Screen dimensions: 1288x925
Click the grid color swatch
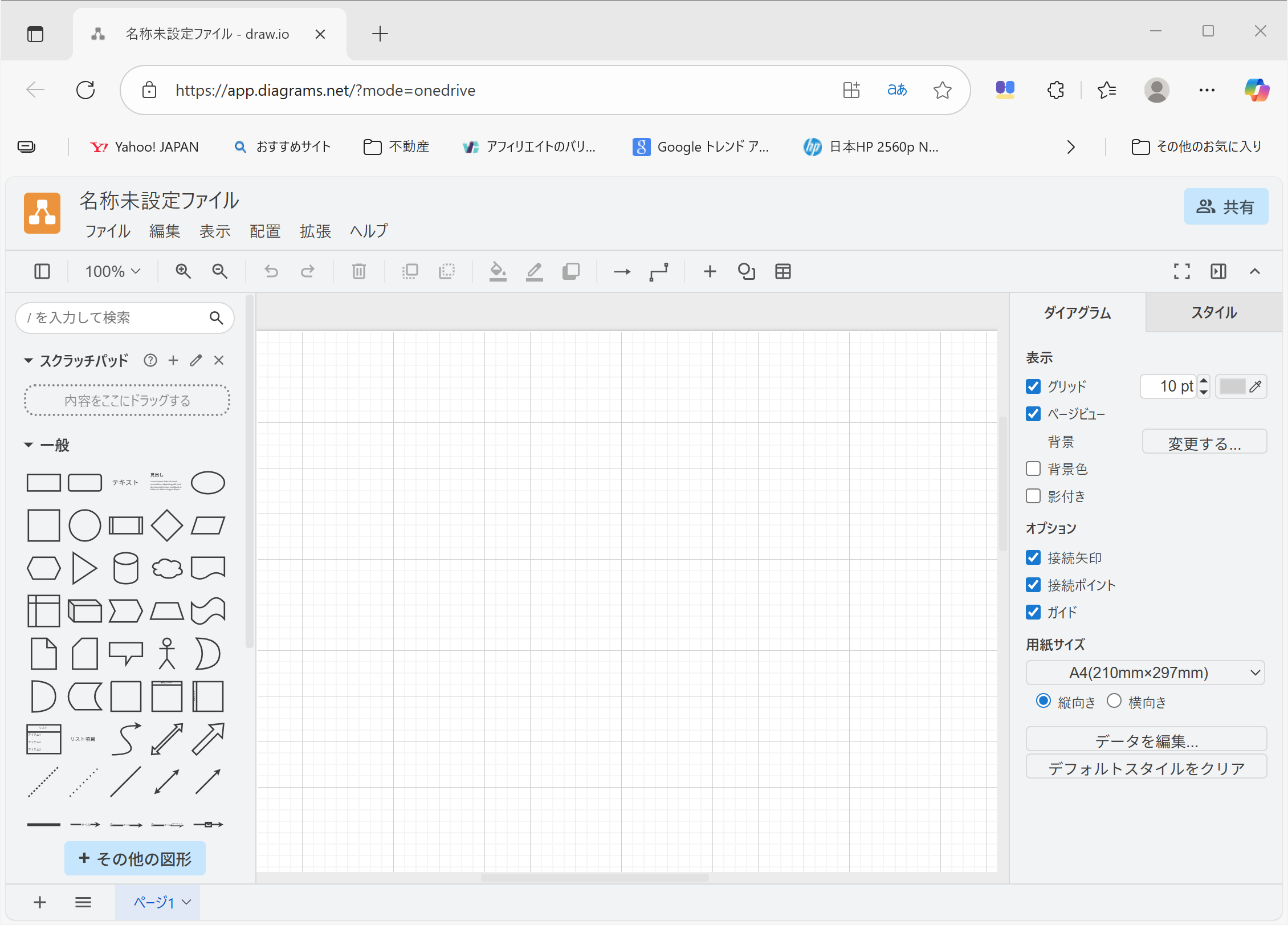tap(1233, 386)
